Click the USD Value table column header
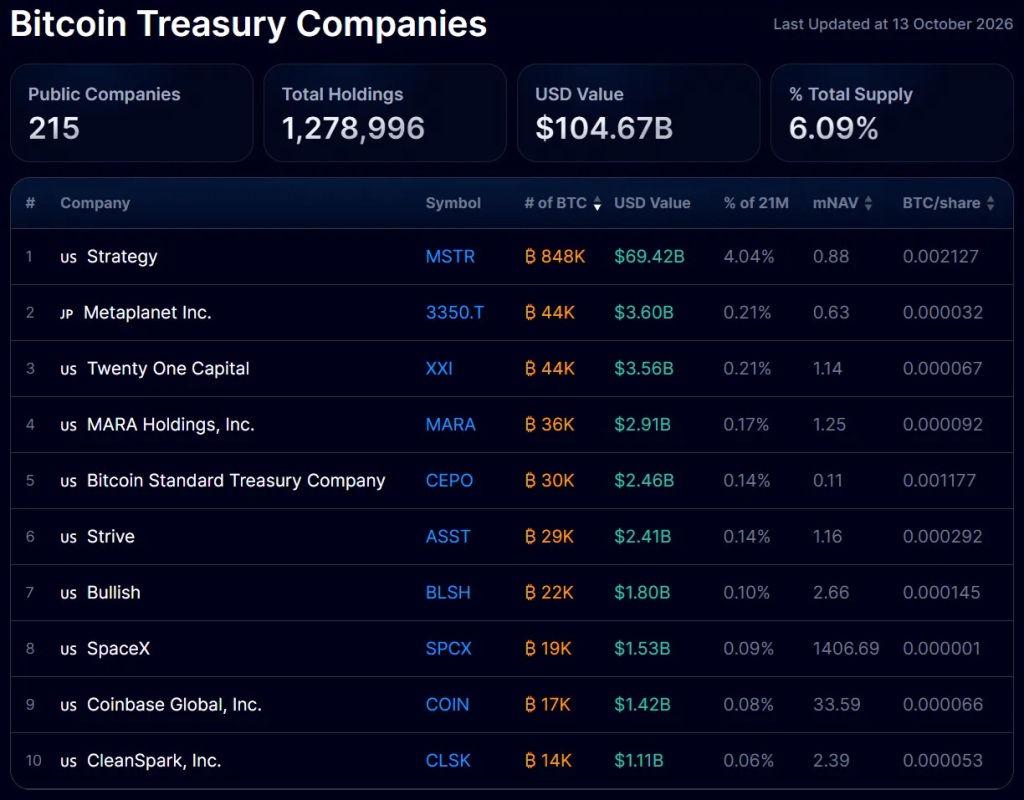The width and height of the screenshot is (1024, 800). click(x=652, y=203)
